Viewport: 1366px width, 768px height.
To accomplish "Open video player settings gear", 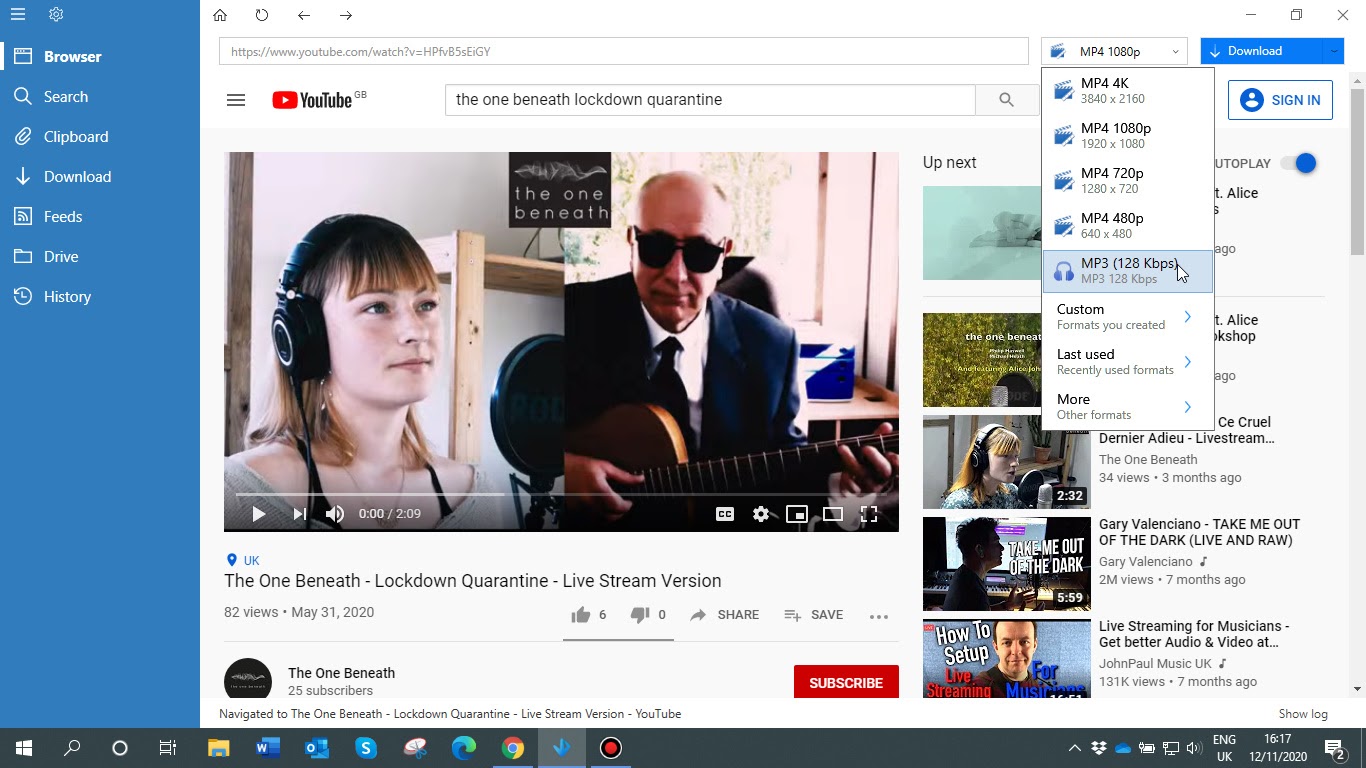I will [761, 514].
